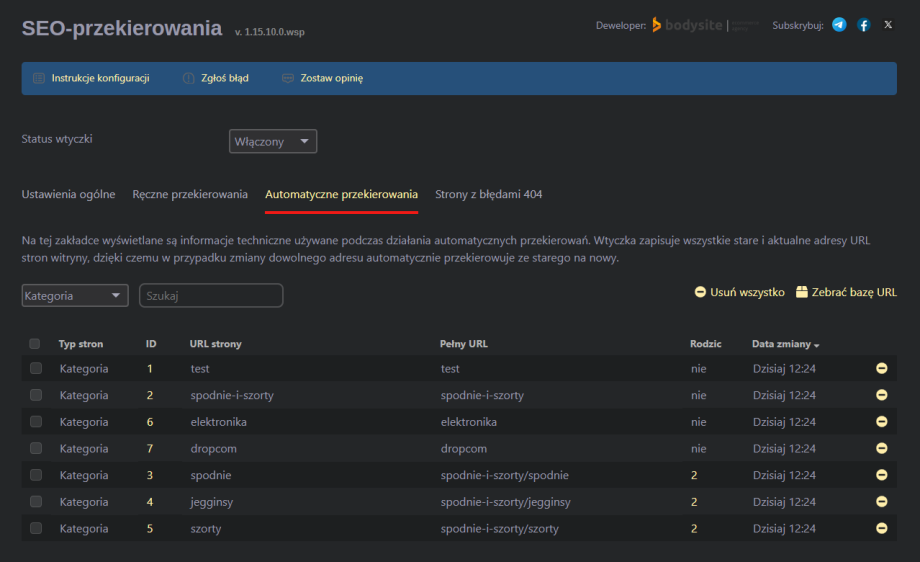This screenshot has width=920, height=562.
Task: Delete the 'jegginsy' row using minus icon
Action: click(882, 502)
